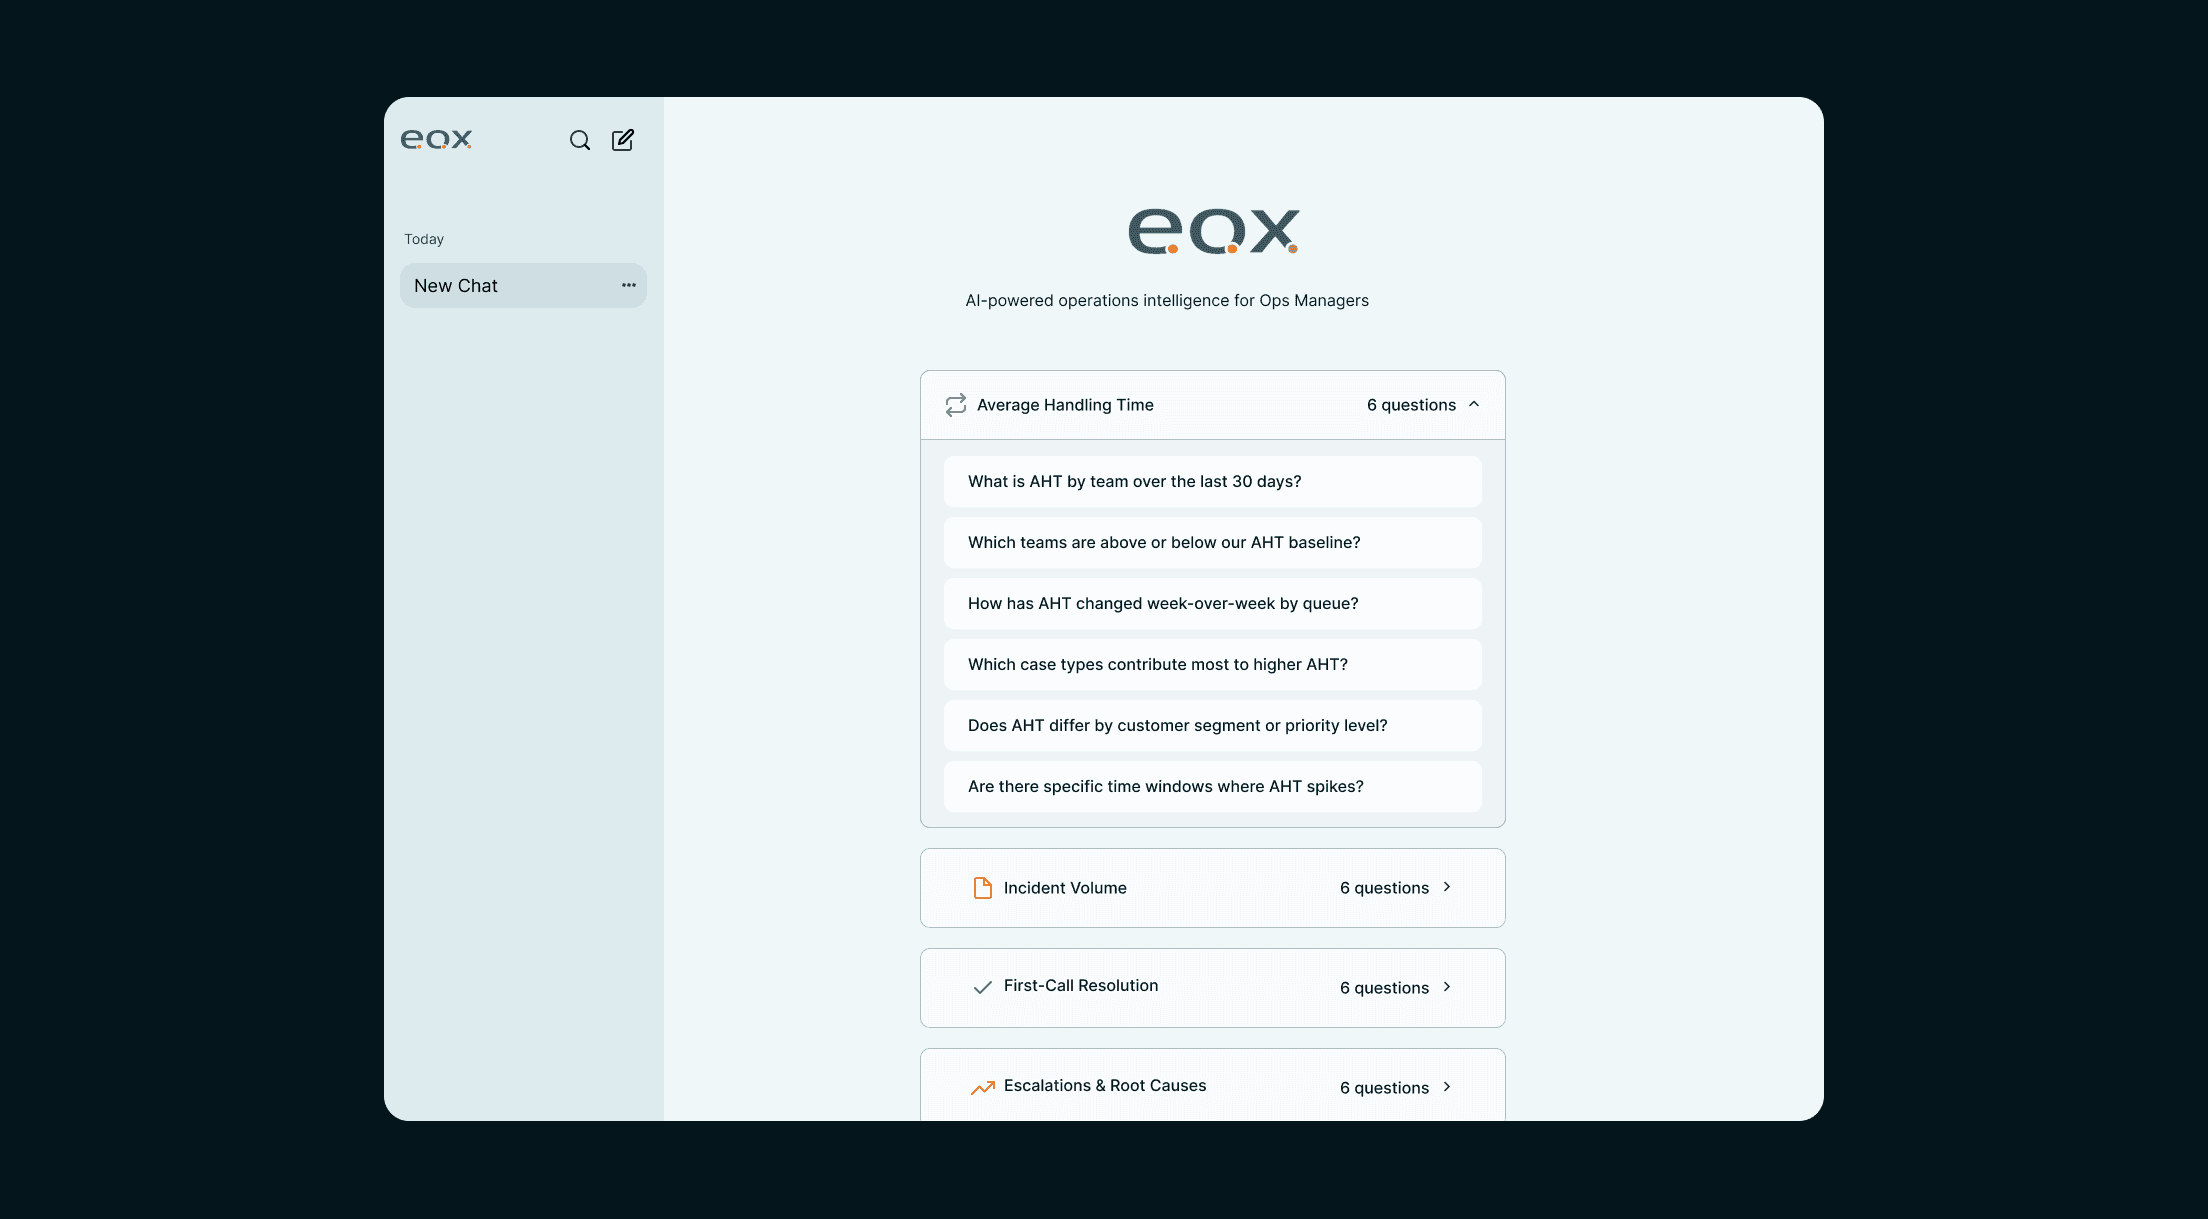Image resolution: width=2208 pixels, height=1219 pixels.
Task: Expand Incident Volume questions chevron
Action: coord(1446,887)
